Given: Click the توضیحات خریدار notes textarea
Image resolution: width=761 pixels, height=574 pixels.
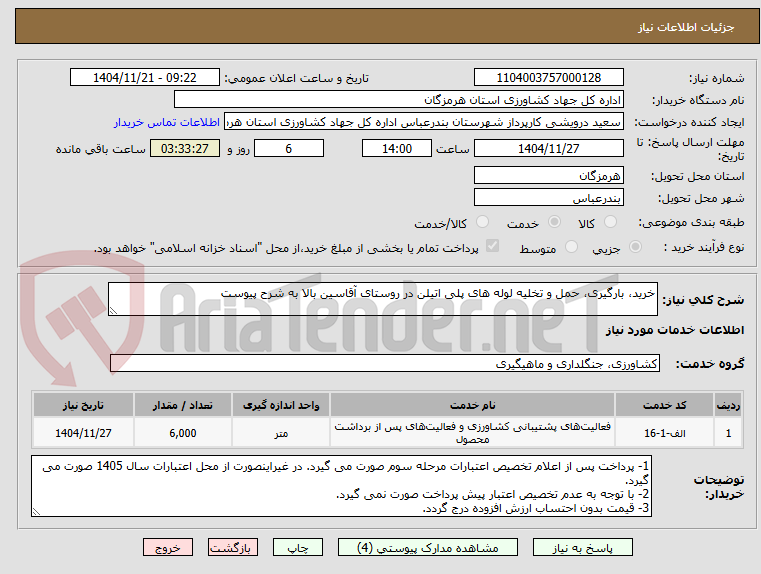Looking at the screenshot, I should 341,486.
